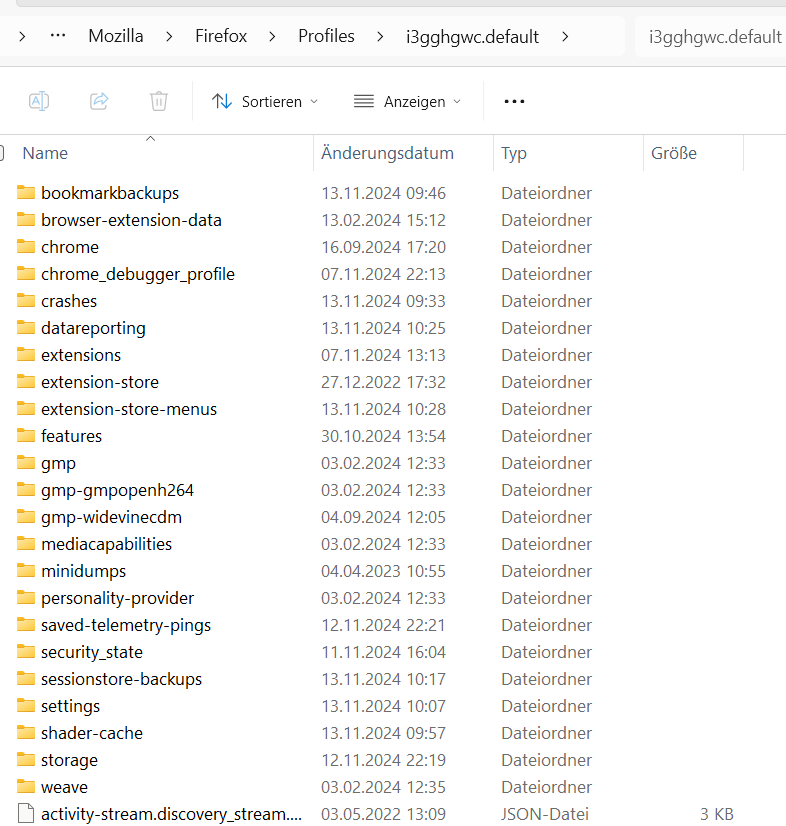This screenshot has height=826, width=786.
Task: Select the chrome folder icon
Action: [x=26, y=246]
